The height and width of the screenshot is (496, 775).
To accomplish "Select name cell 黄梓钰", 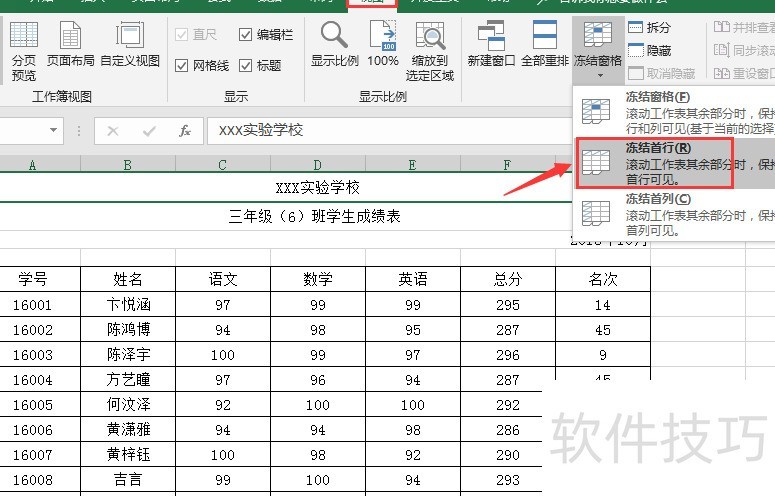I will [128, 455].
